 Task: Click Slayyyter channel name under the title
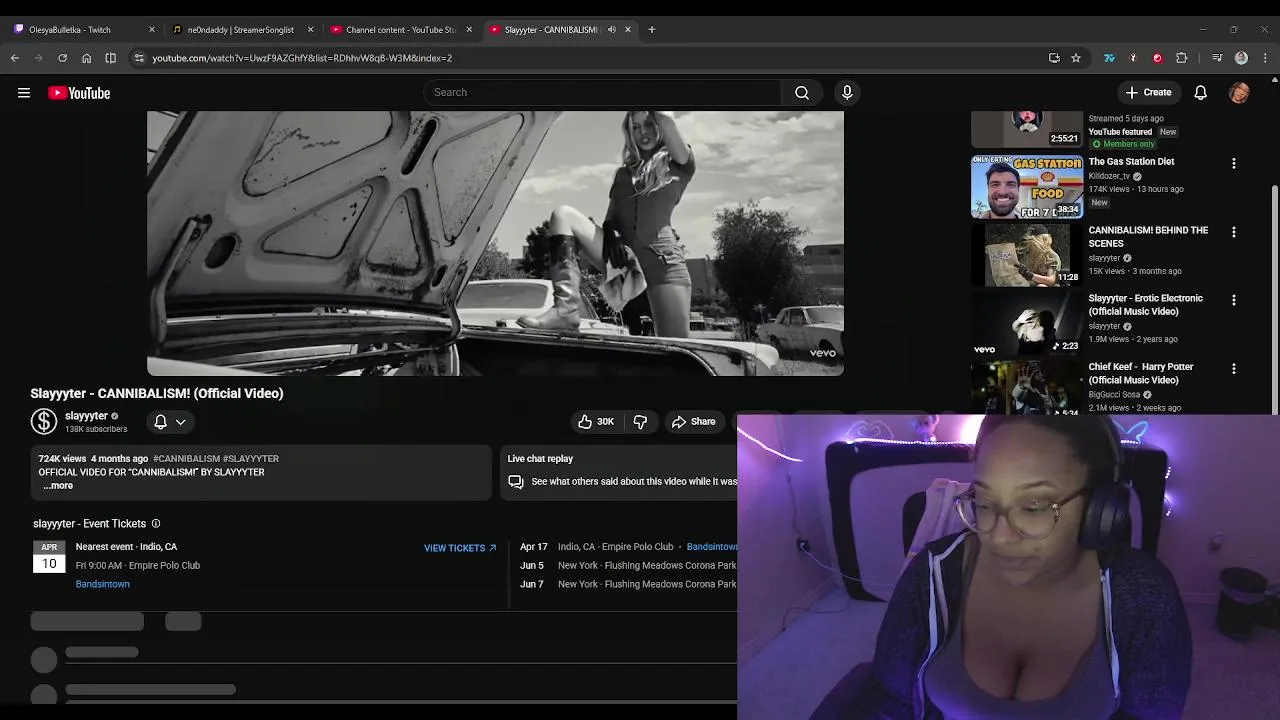(x=86, y=416)
